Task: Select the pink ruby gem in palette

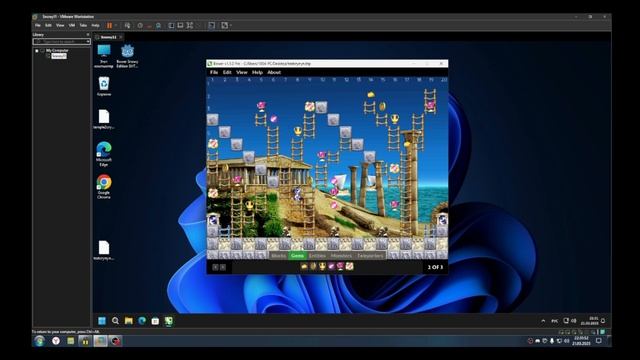Action: (340, 266)
